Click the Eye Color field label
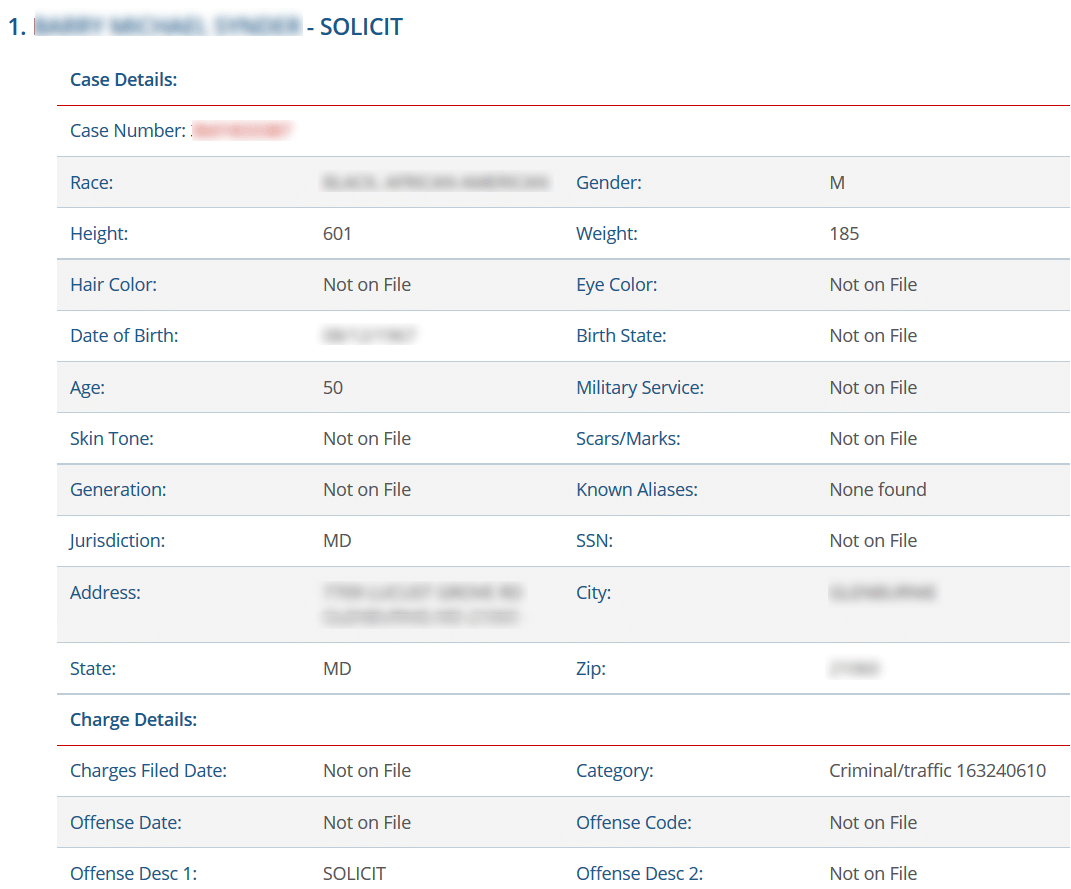This screenshot has width=1071, height=889. pos(615,284)
